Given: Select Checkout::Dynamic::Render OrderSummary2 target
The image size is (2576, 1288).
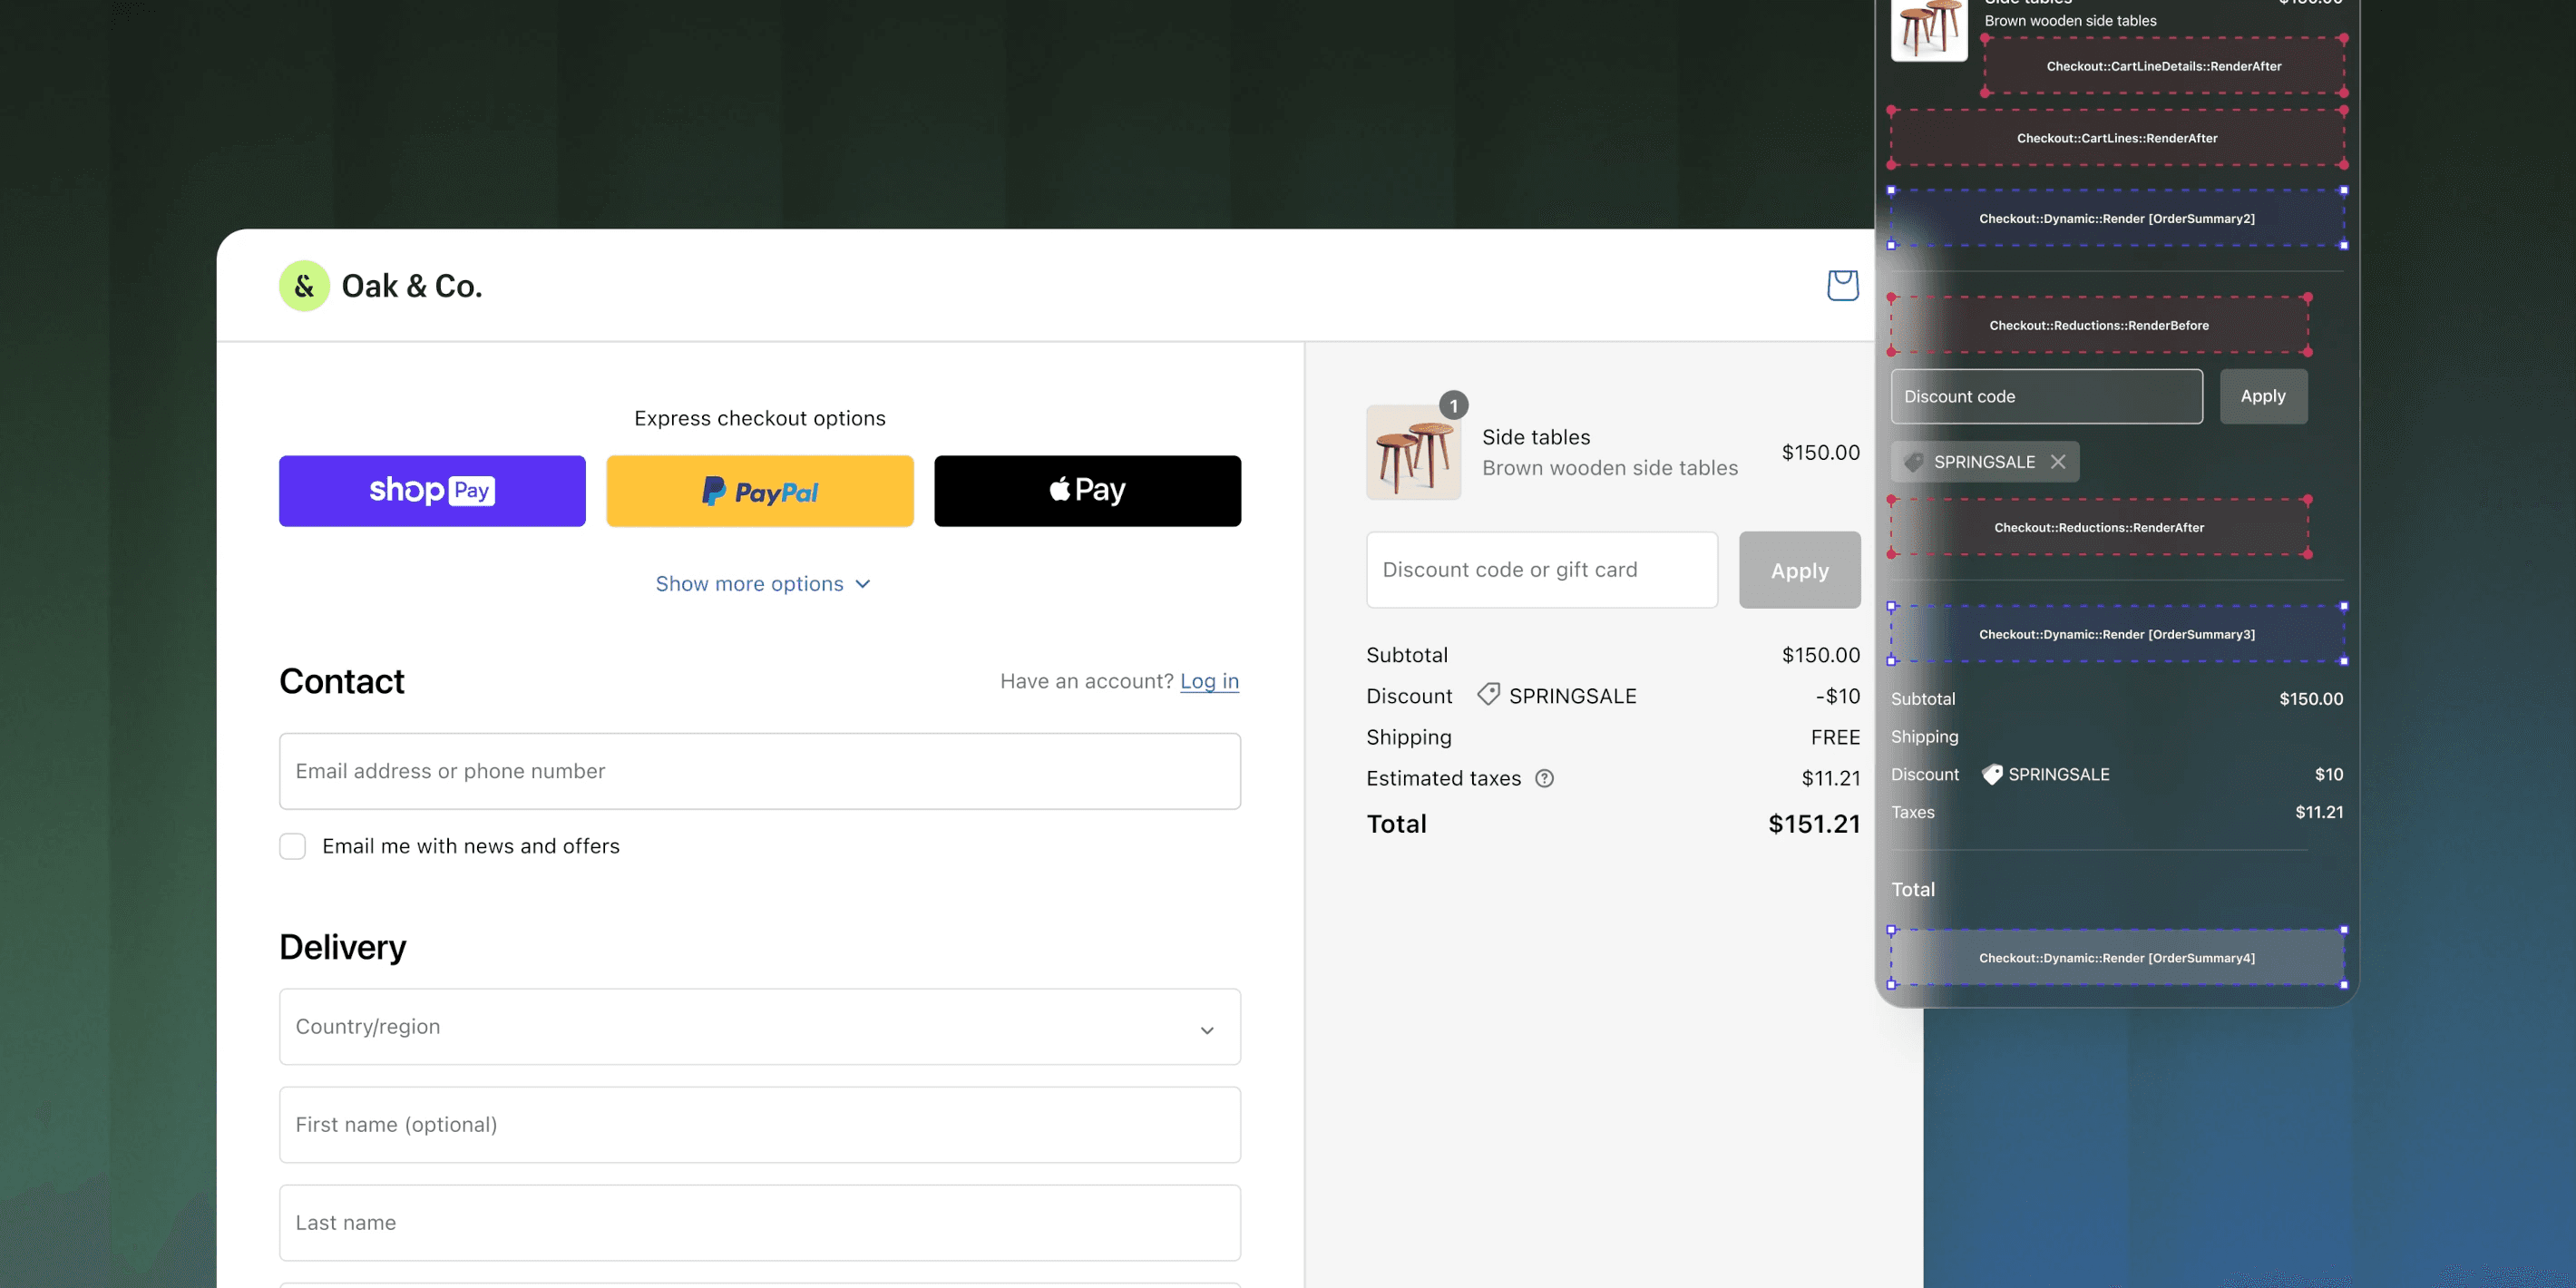Looking at the screenshot, I should point(2117,218).
